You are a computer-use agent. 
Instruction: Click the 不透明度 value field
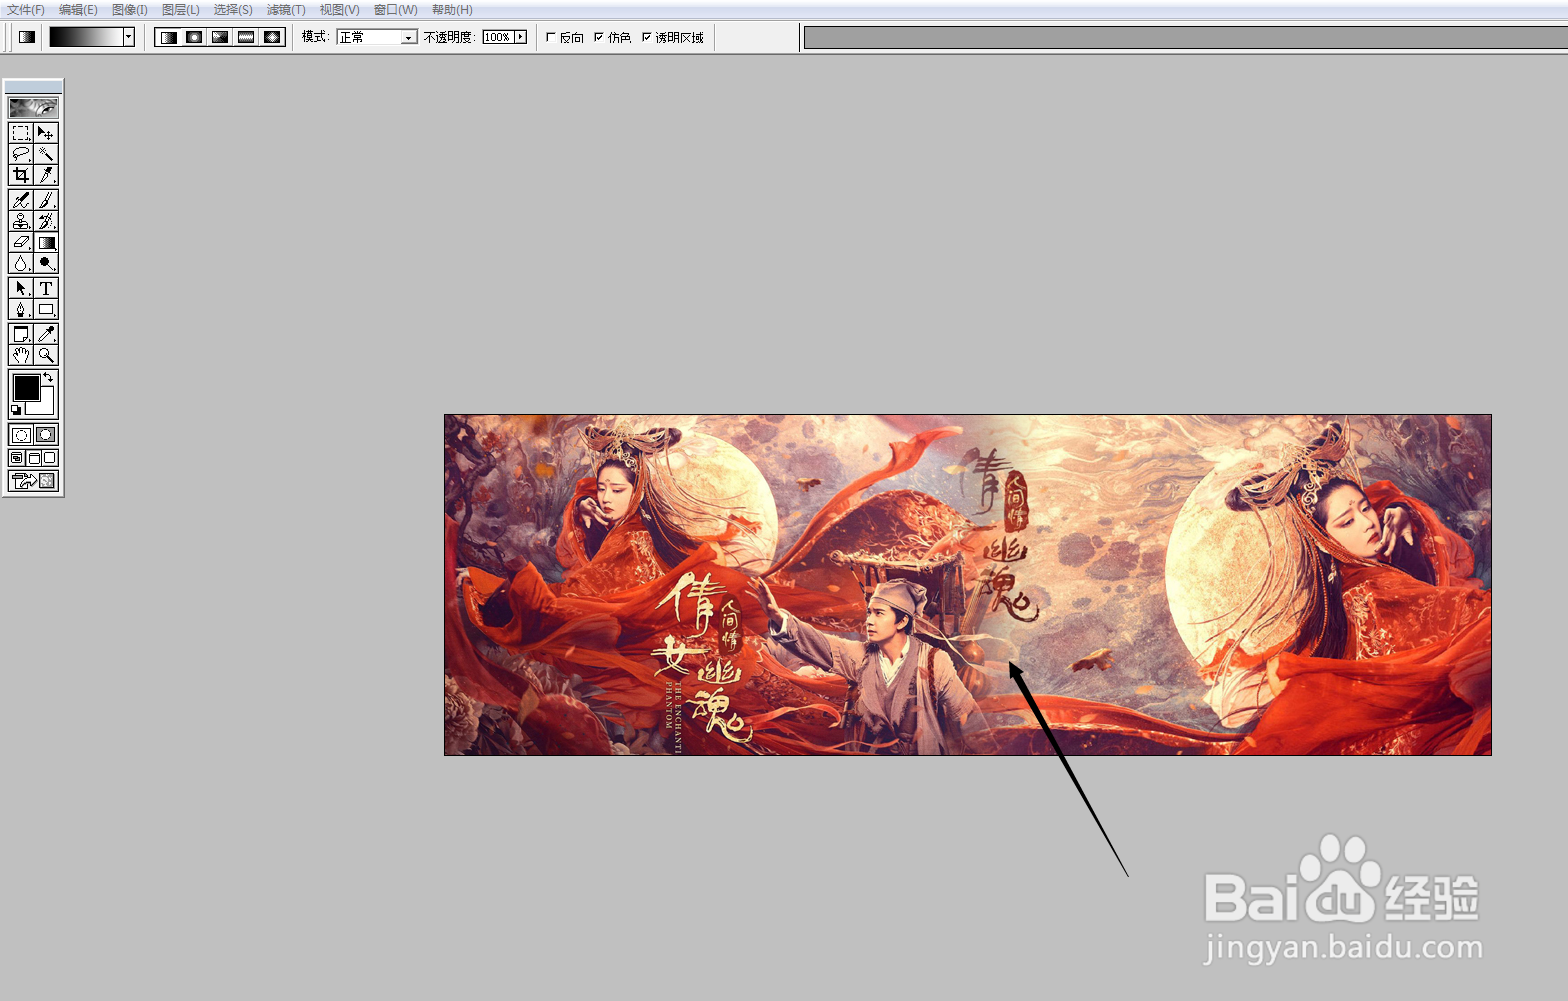click(498, 37)
